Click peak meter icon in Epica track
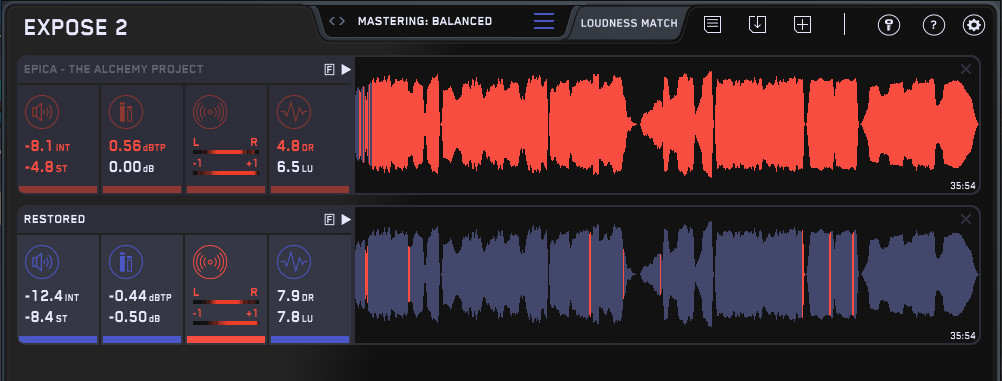 (x=125, y=113)
